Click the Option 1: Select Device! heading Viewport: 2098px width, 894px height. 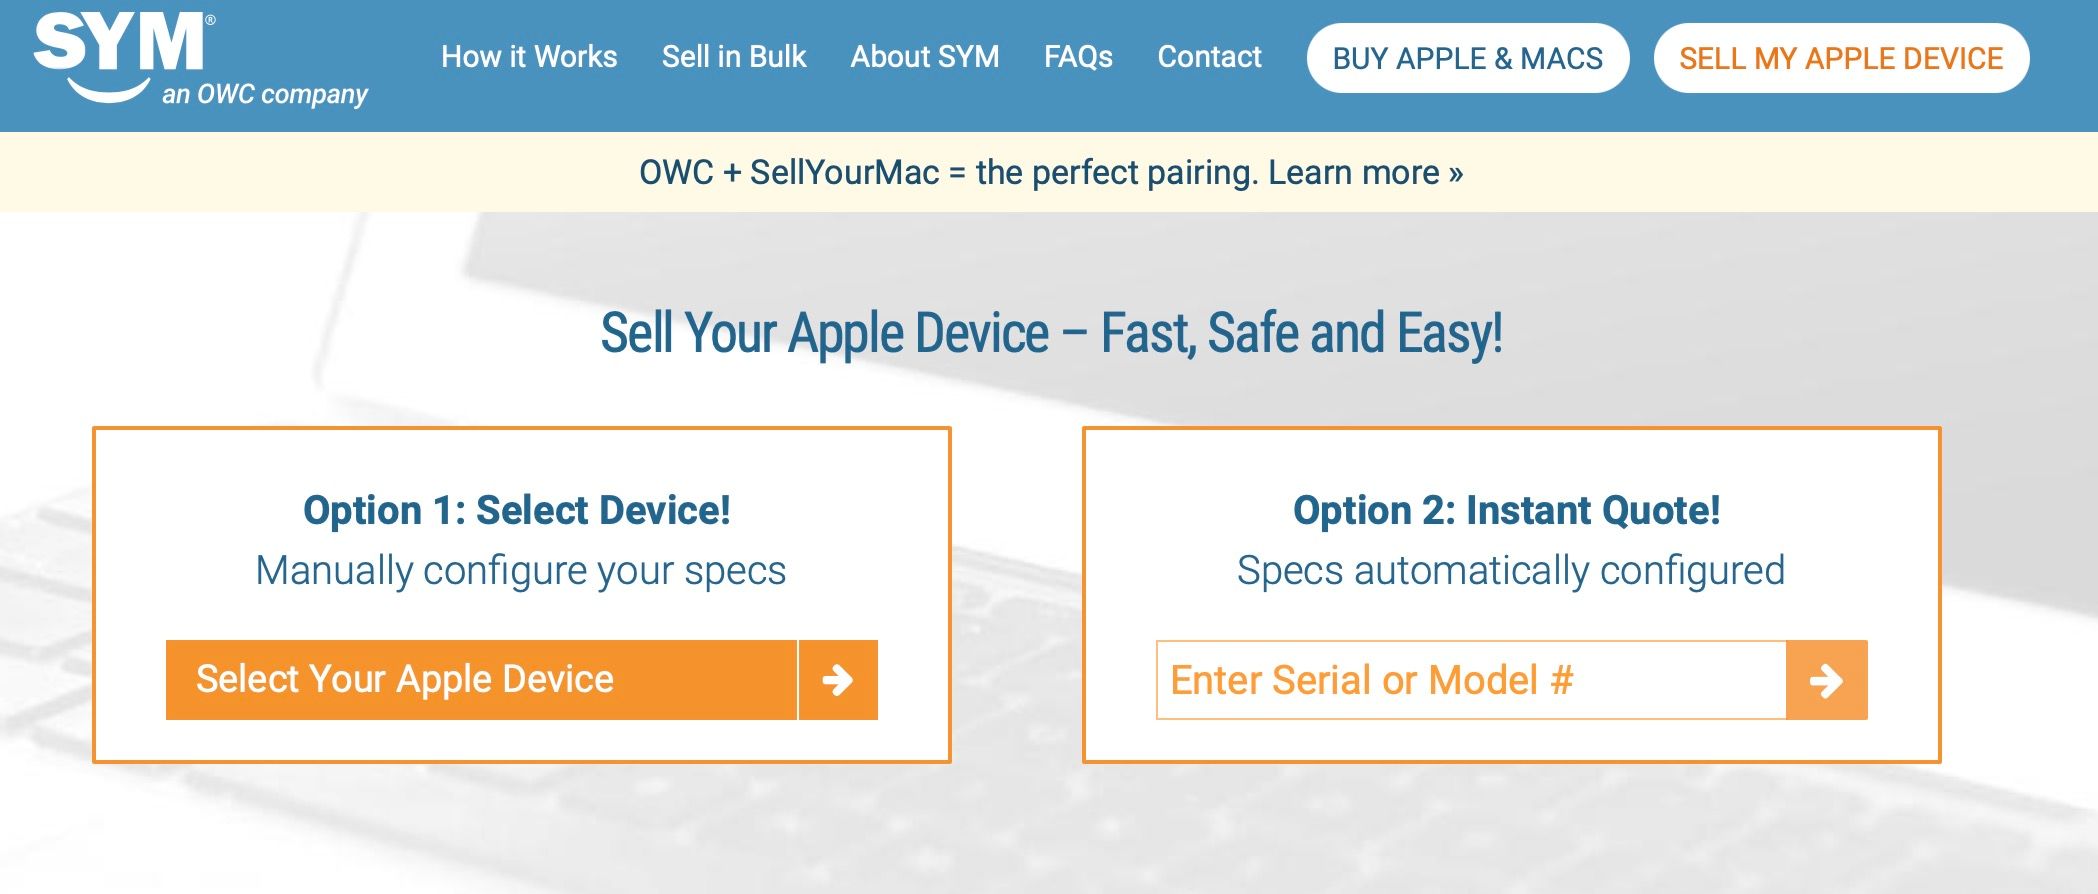click(x=517, y=510)
